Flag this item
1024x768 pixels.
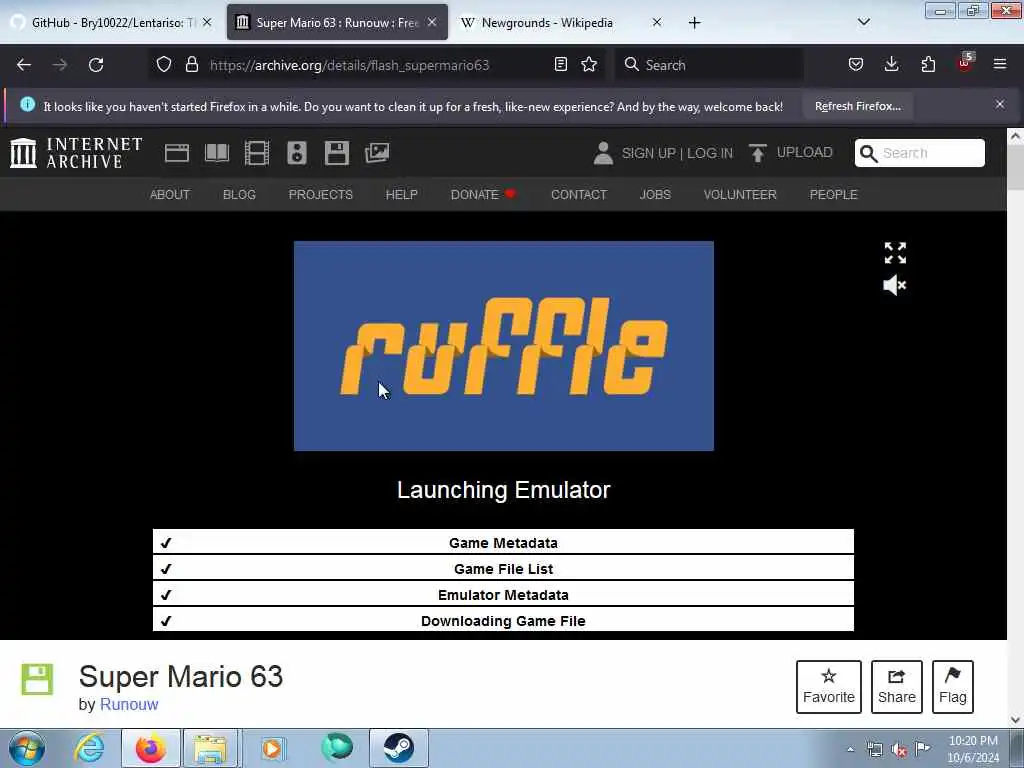[953, 686]
